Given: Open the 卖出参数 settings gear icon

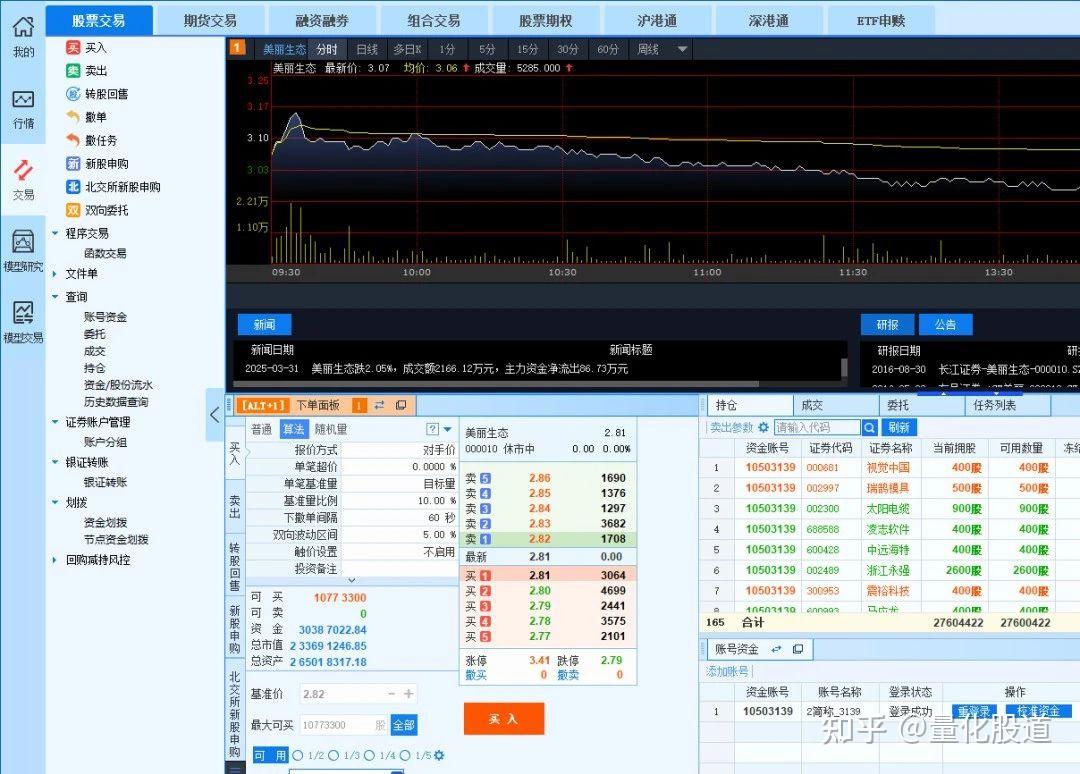Looking at the screenshot, I should [763, 427].
